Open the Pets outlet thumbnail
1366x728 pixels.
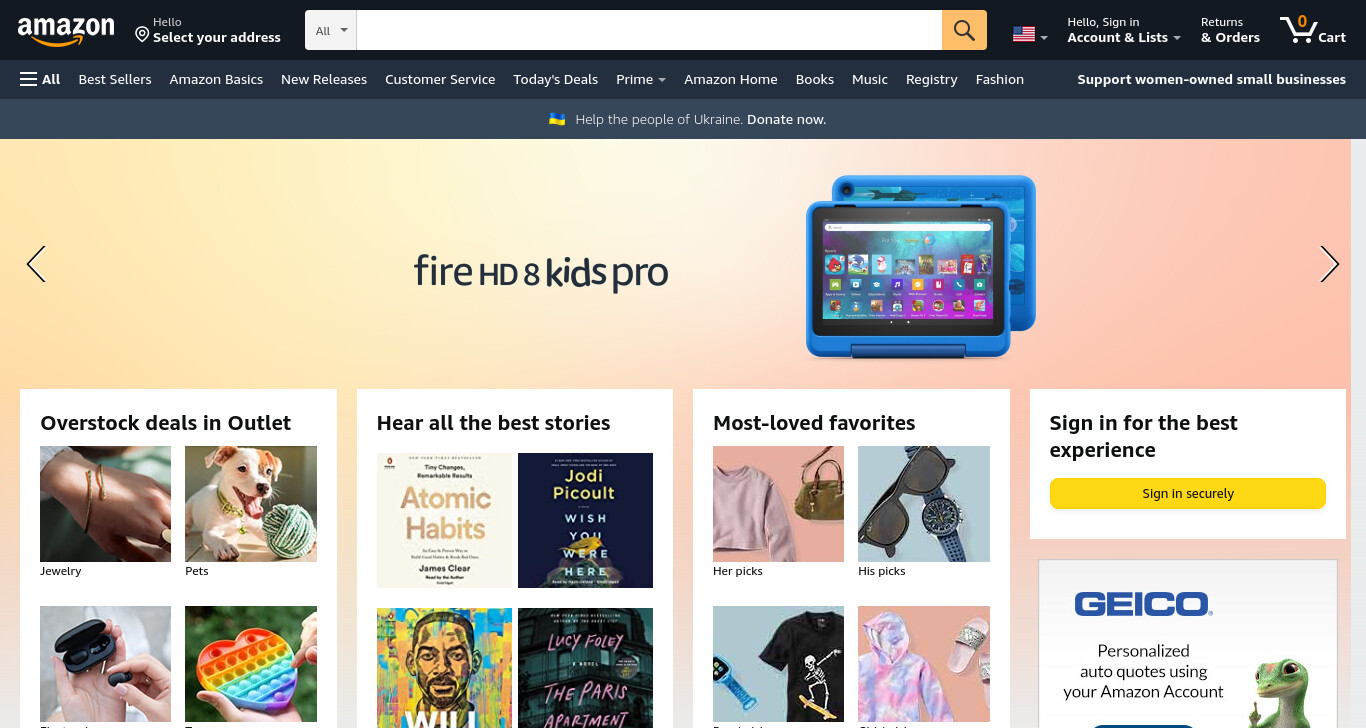(251, 504)
